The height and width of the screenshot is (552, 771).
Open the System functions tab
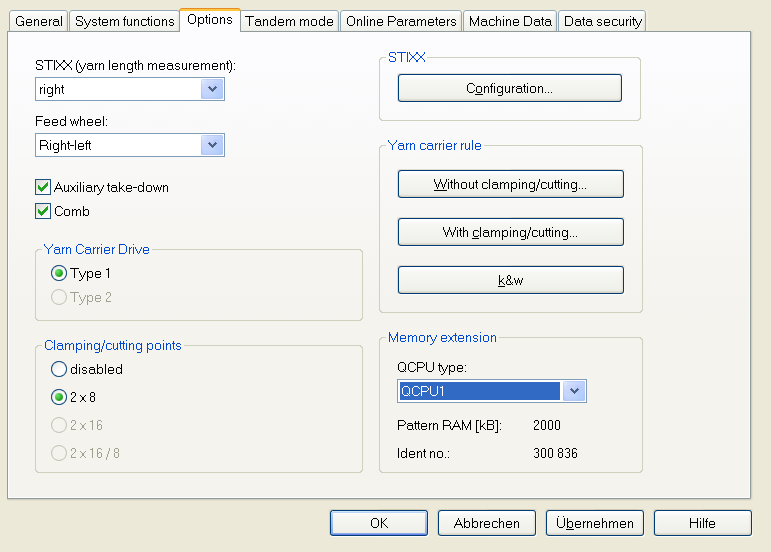click(124, 21)
